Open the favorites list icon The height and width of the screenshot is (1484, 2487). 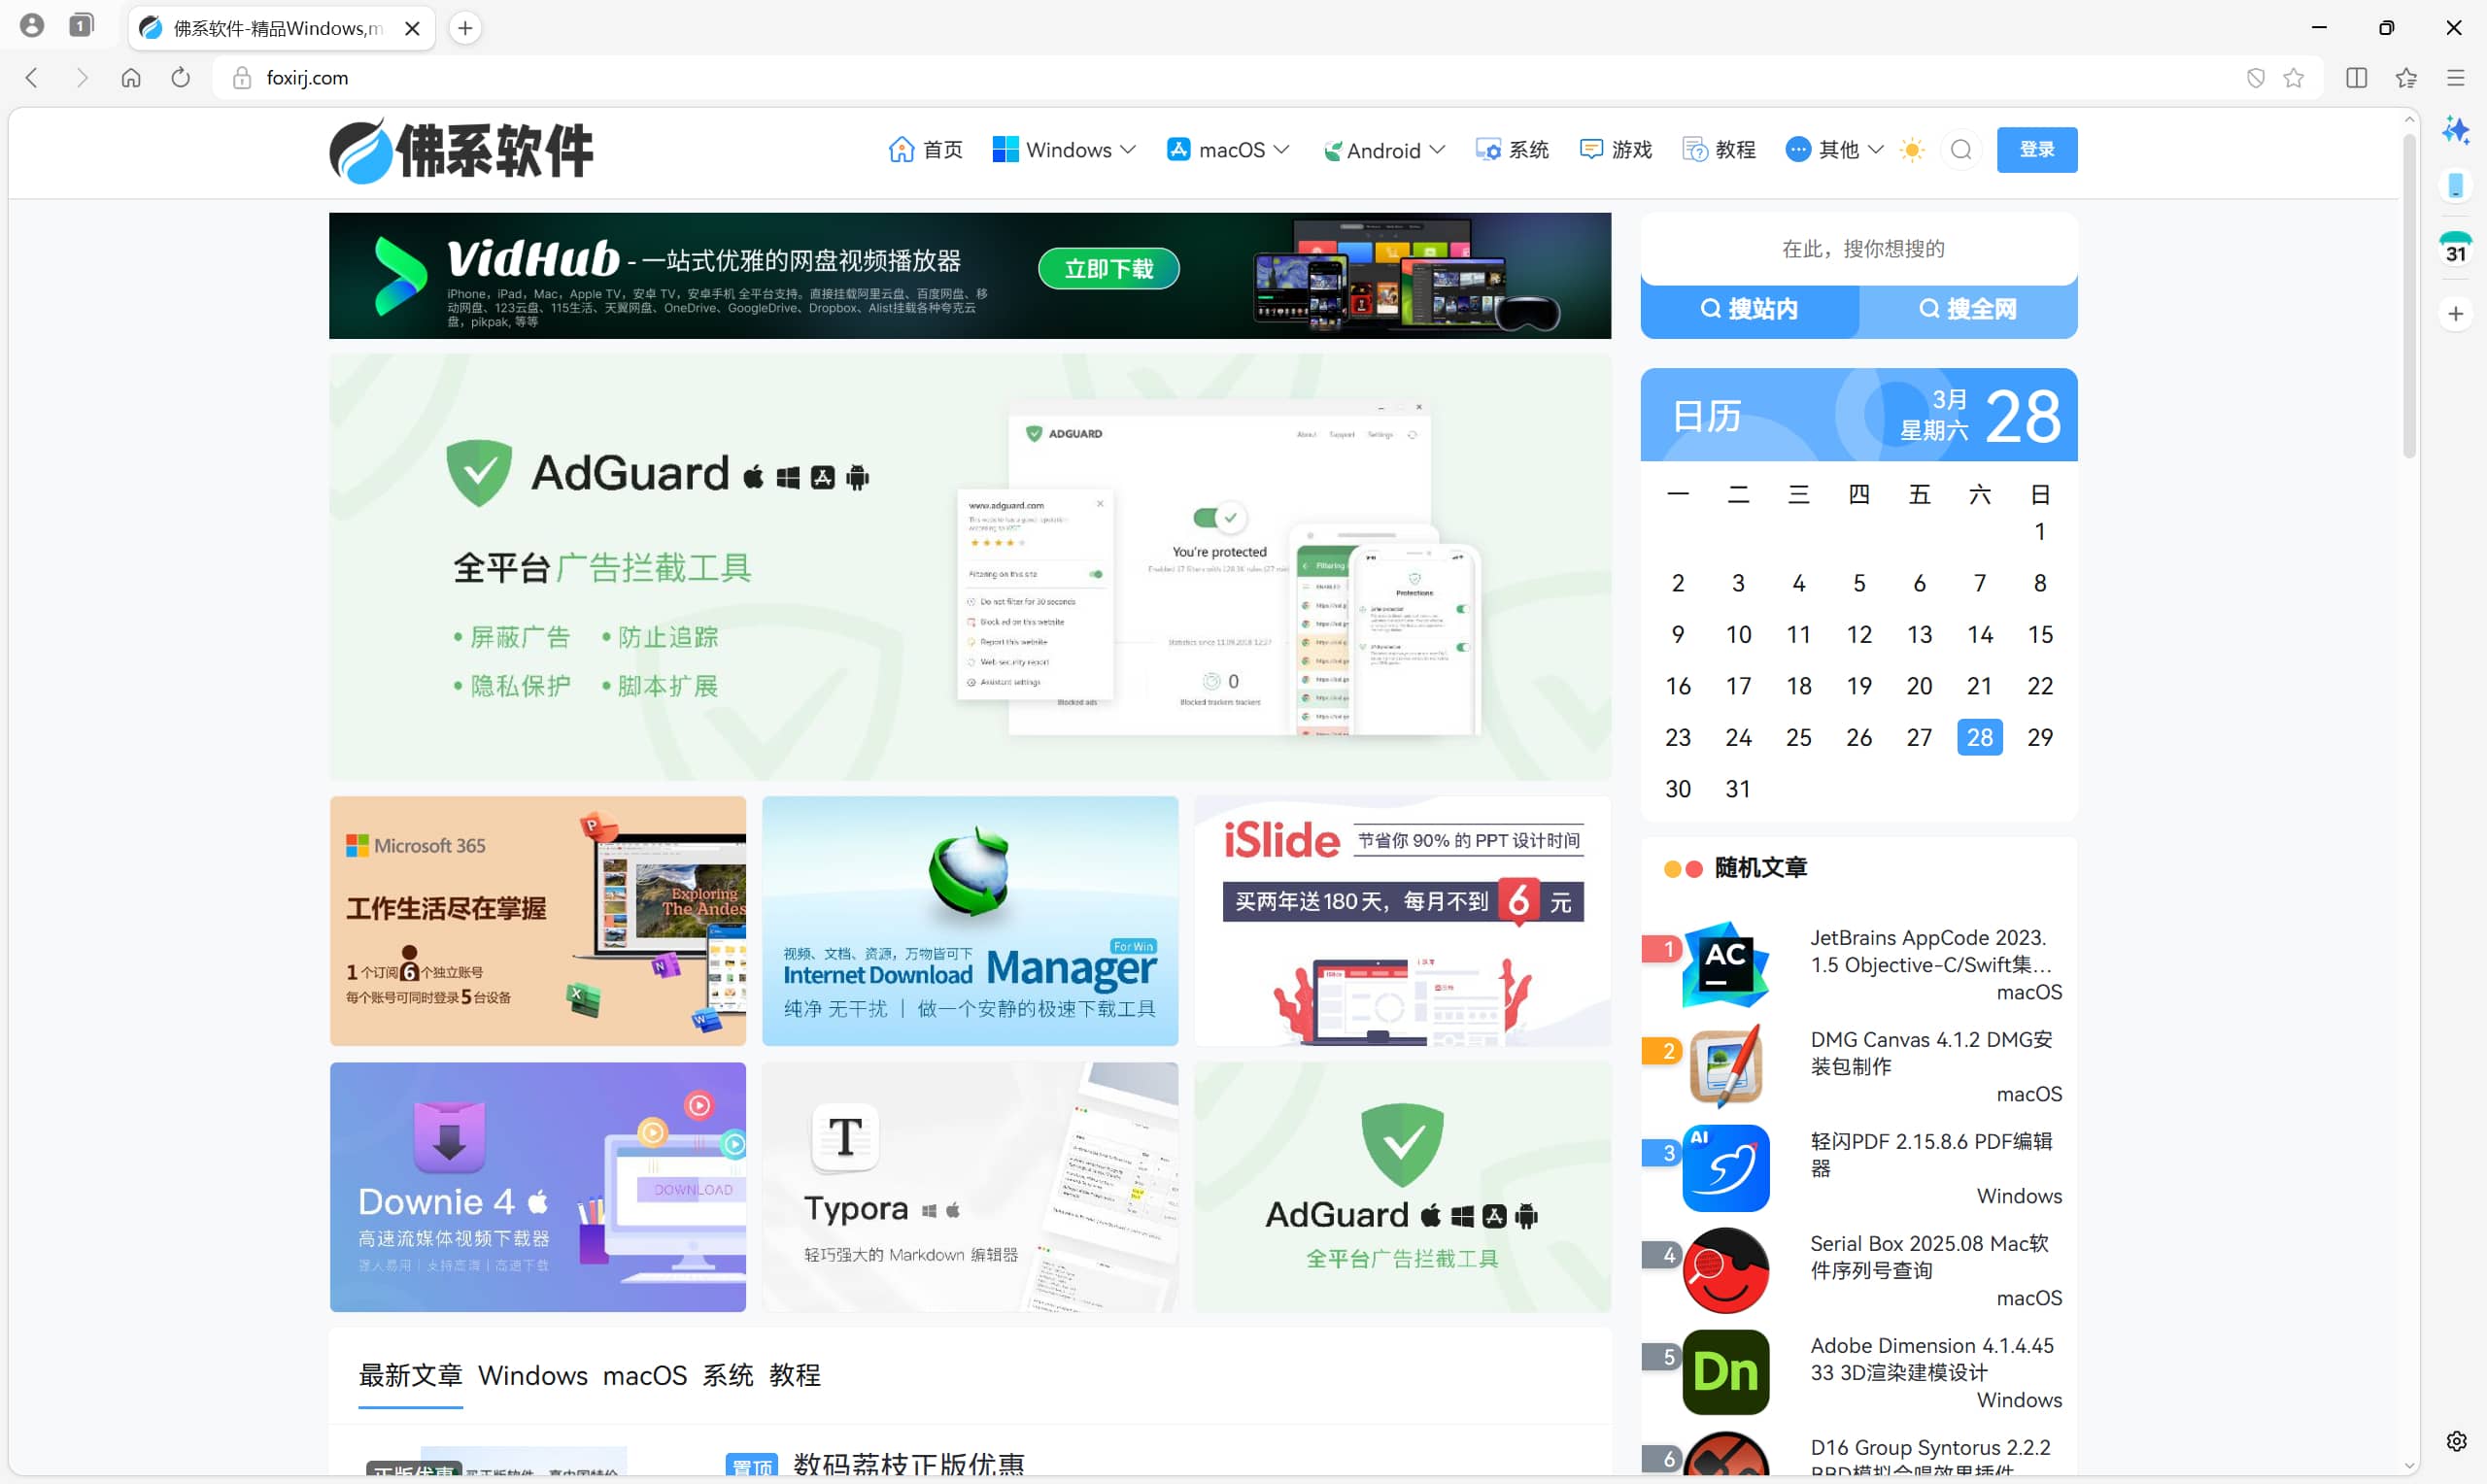pyautogui.click(x=2406, y=77)
